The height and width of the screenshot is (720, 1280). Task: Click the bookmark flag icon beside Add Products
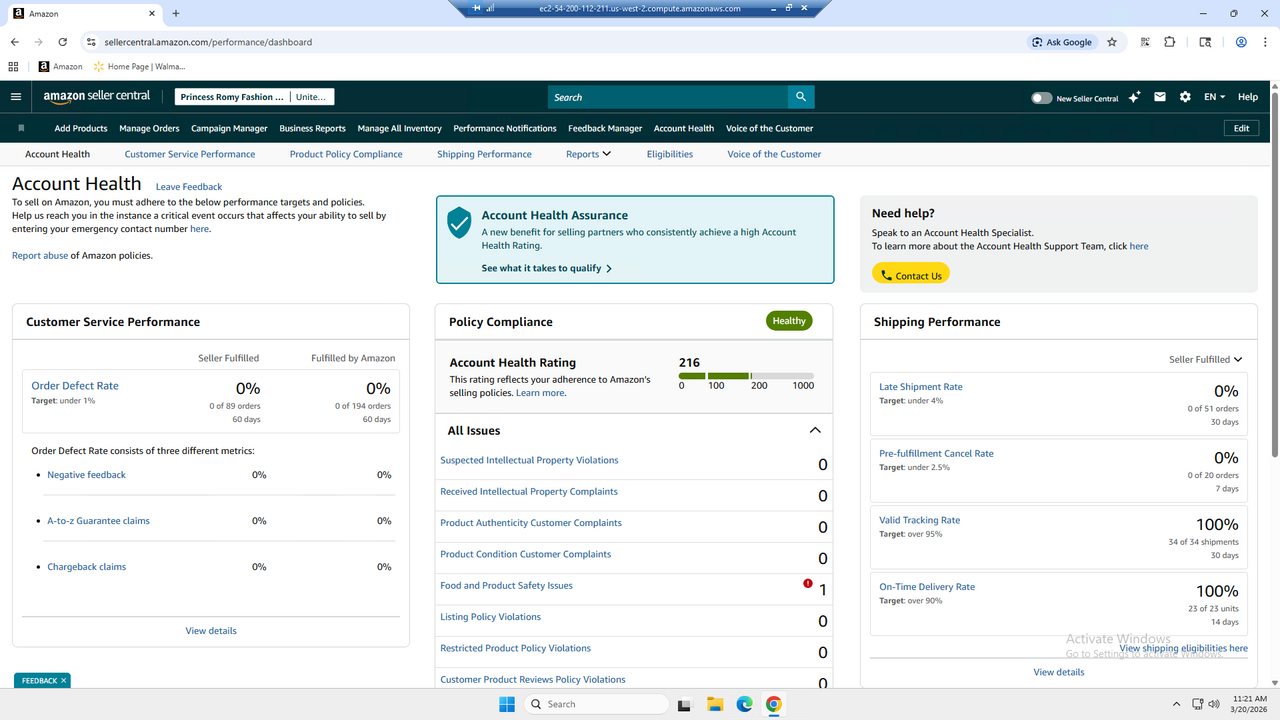coord(21,128)
